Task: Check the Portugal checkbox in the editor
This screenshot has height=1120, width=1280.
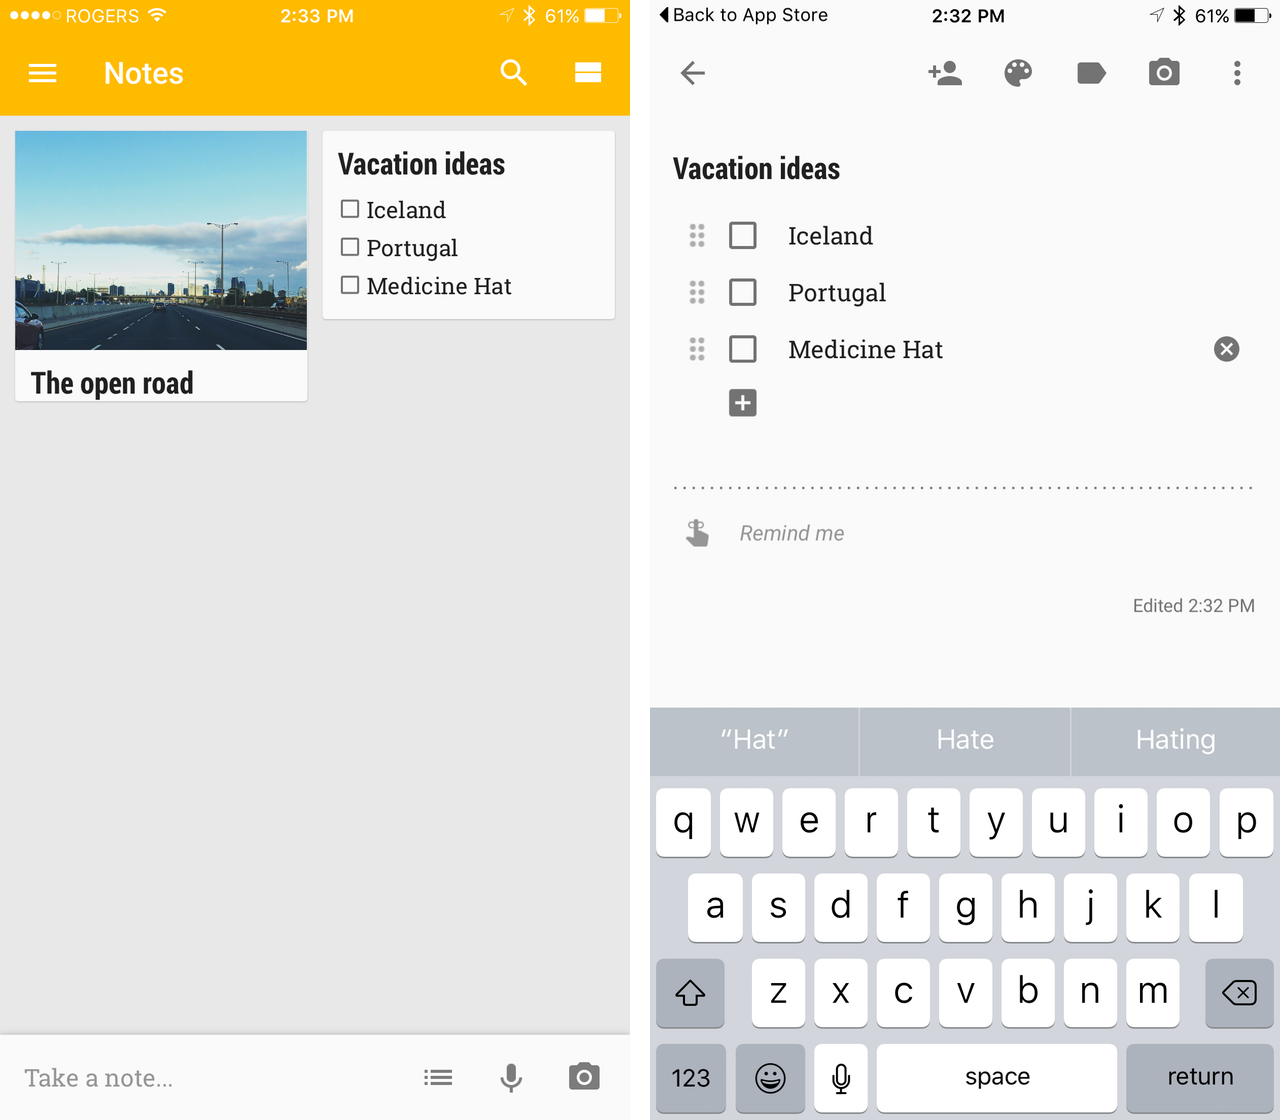Action: coord(742,292)
